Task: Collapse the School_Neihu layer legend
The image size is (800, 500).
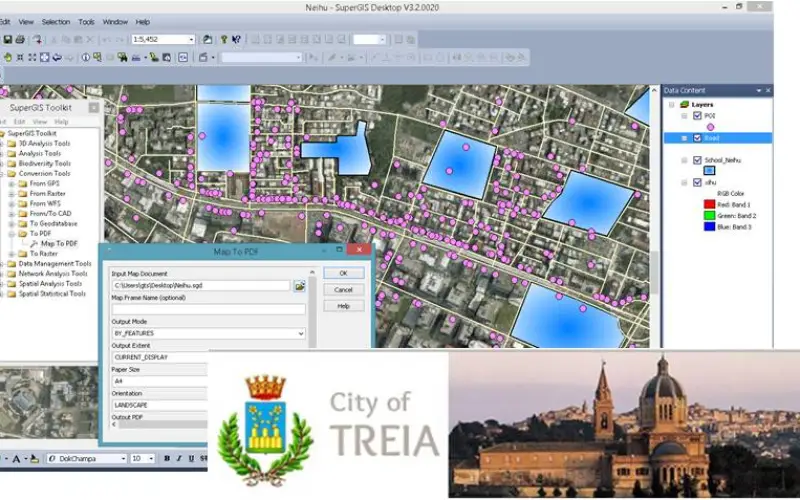Action: point(684,160)
